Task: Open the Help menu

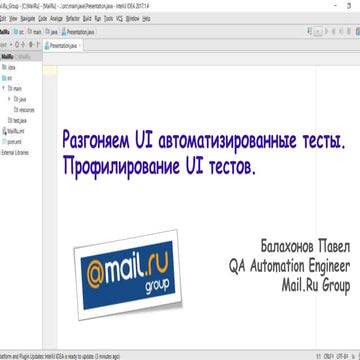Action: point(146,19)
